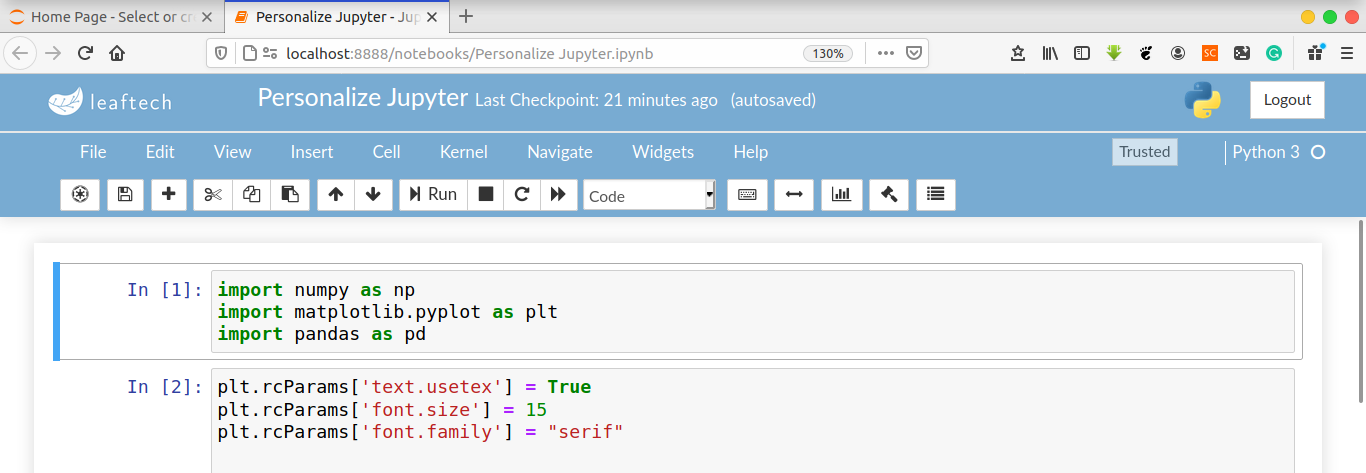Expand the page actions three-dot menu
1366x473 pixels.
(x=885, y=54)
